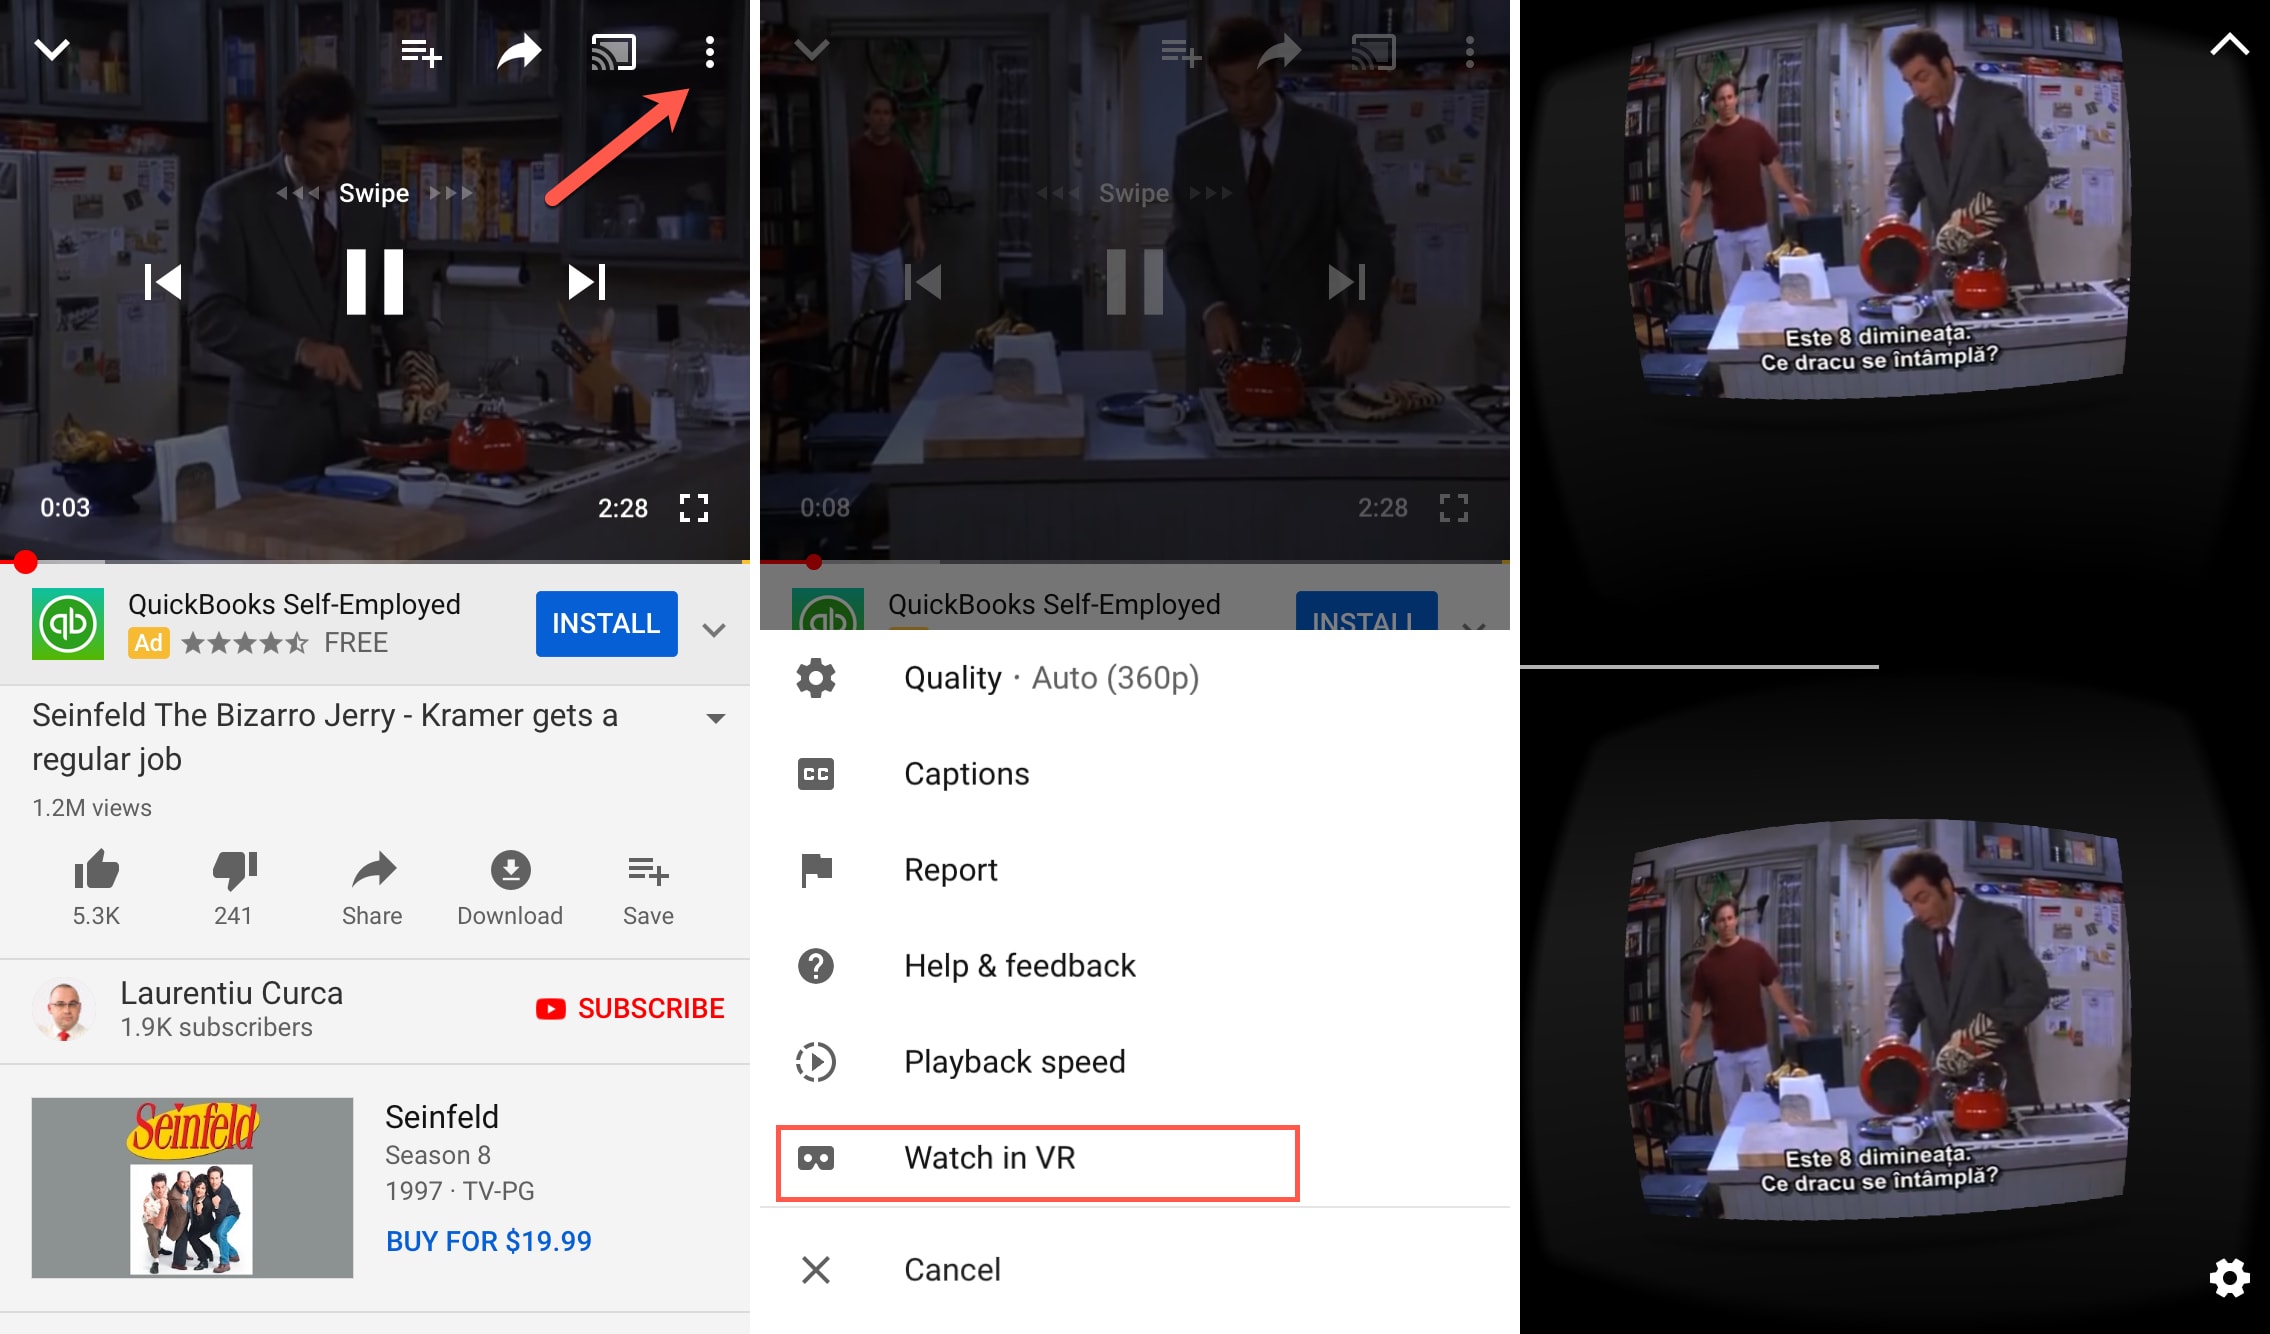Tap the VR headset icon
The image size is (2270, 1334).
click(x=816, y=1158)
